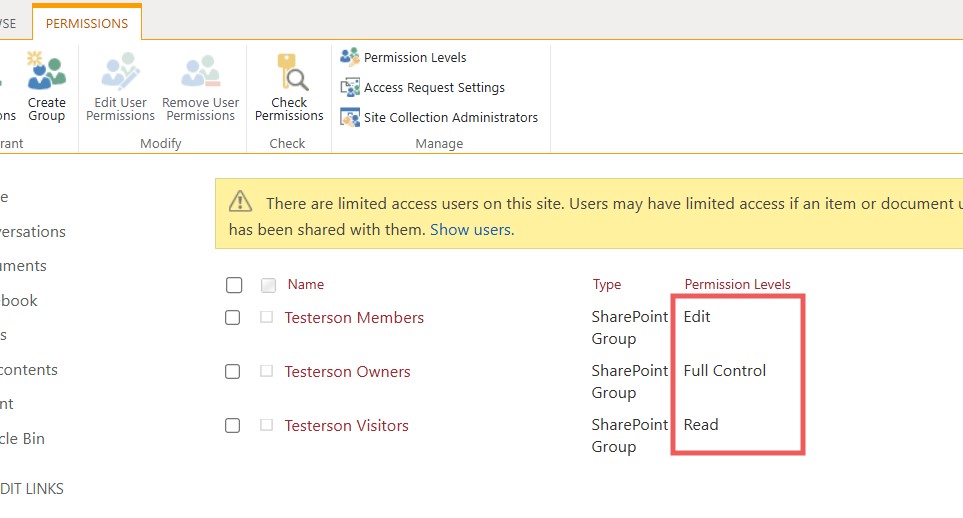Image resolution: width=963 pixels, height=518 pixels.
Task: Click the Create Group icon
Action: point(46,72)
